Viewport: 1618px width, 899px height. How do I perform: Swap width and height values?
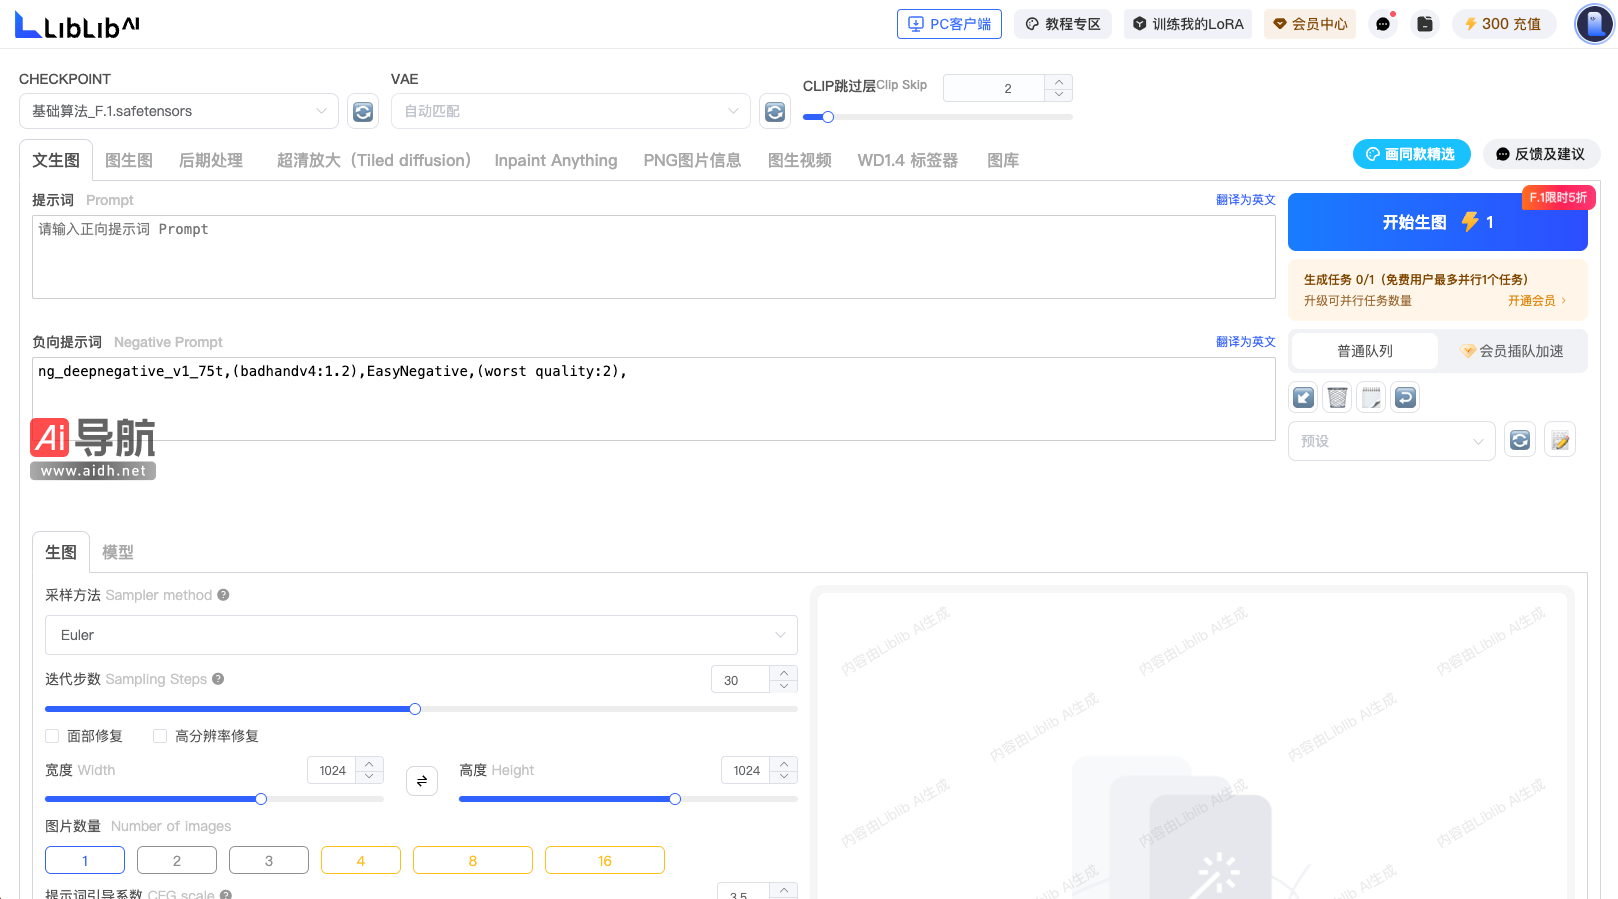click(x=422, y=781)
